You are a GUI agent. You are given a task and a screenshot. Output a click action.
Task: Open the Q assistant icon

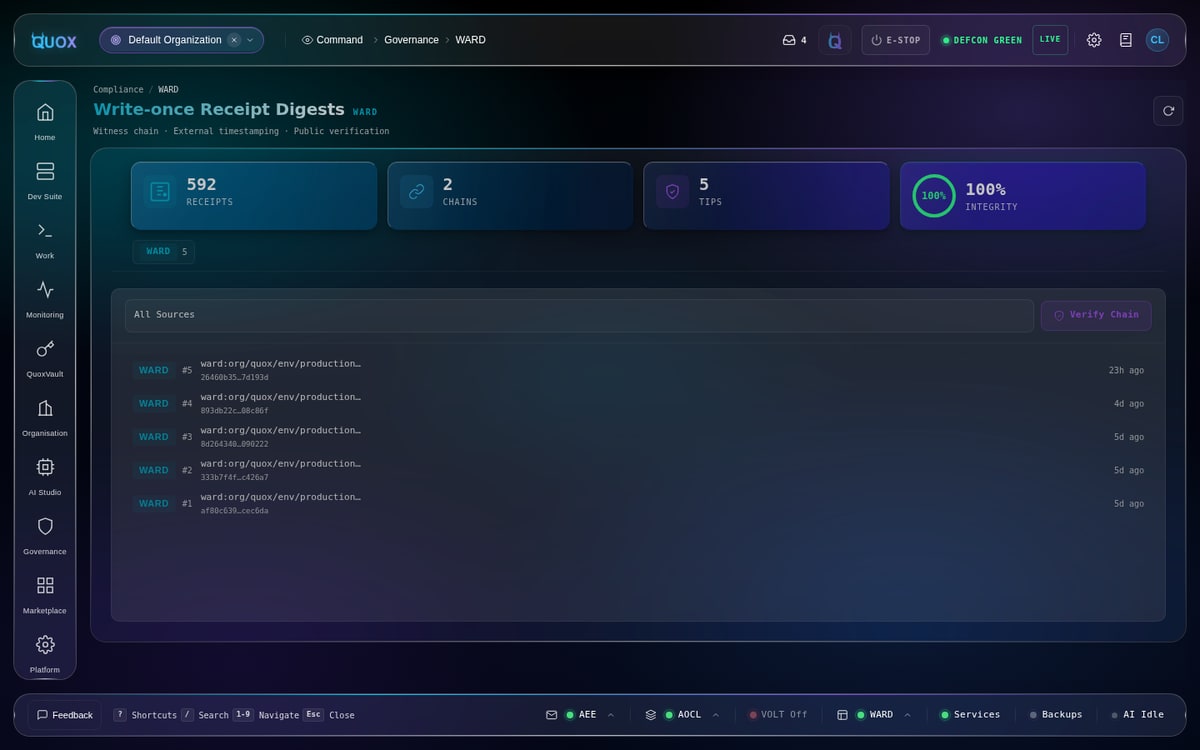pos(835,40)
